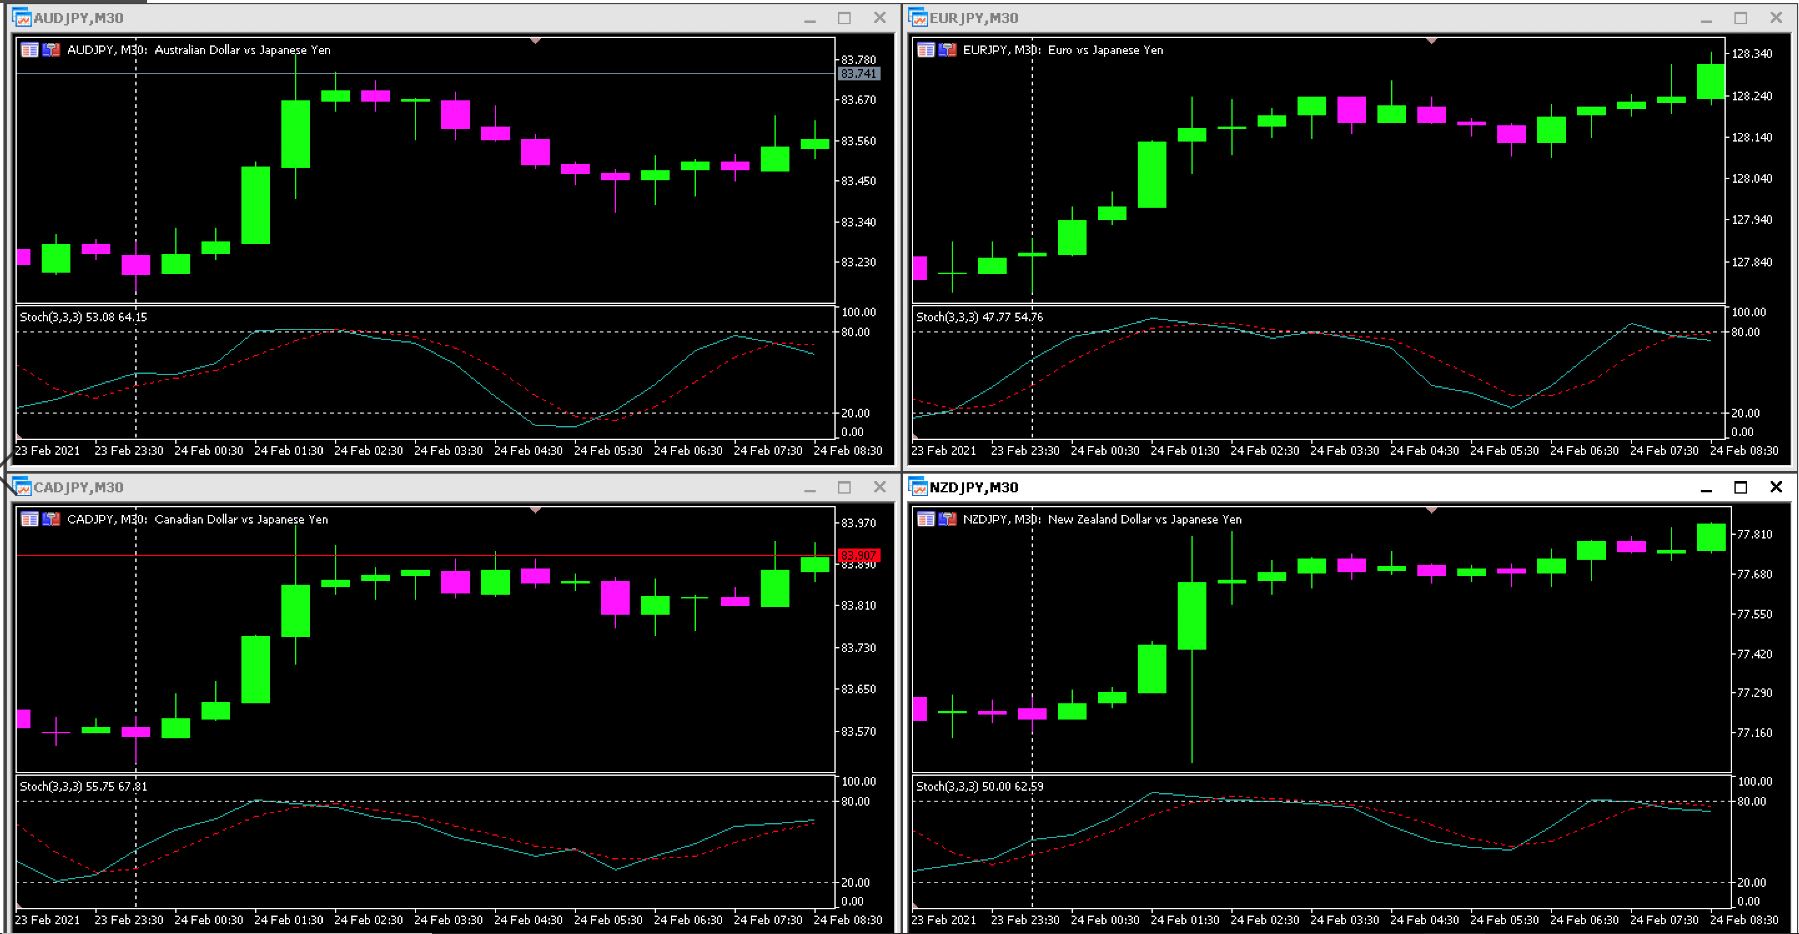Minimize the NZDJPY chart window
Screen dimensions: 1799x934
click(x=1706, y=487)
